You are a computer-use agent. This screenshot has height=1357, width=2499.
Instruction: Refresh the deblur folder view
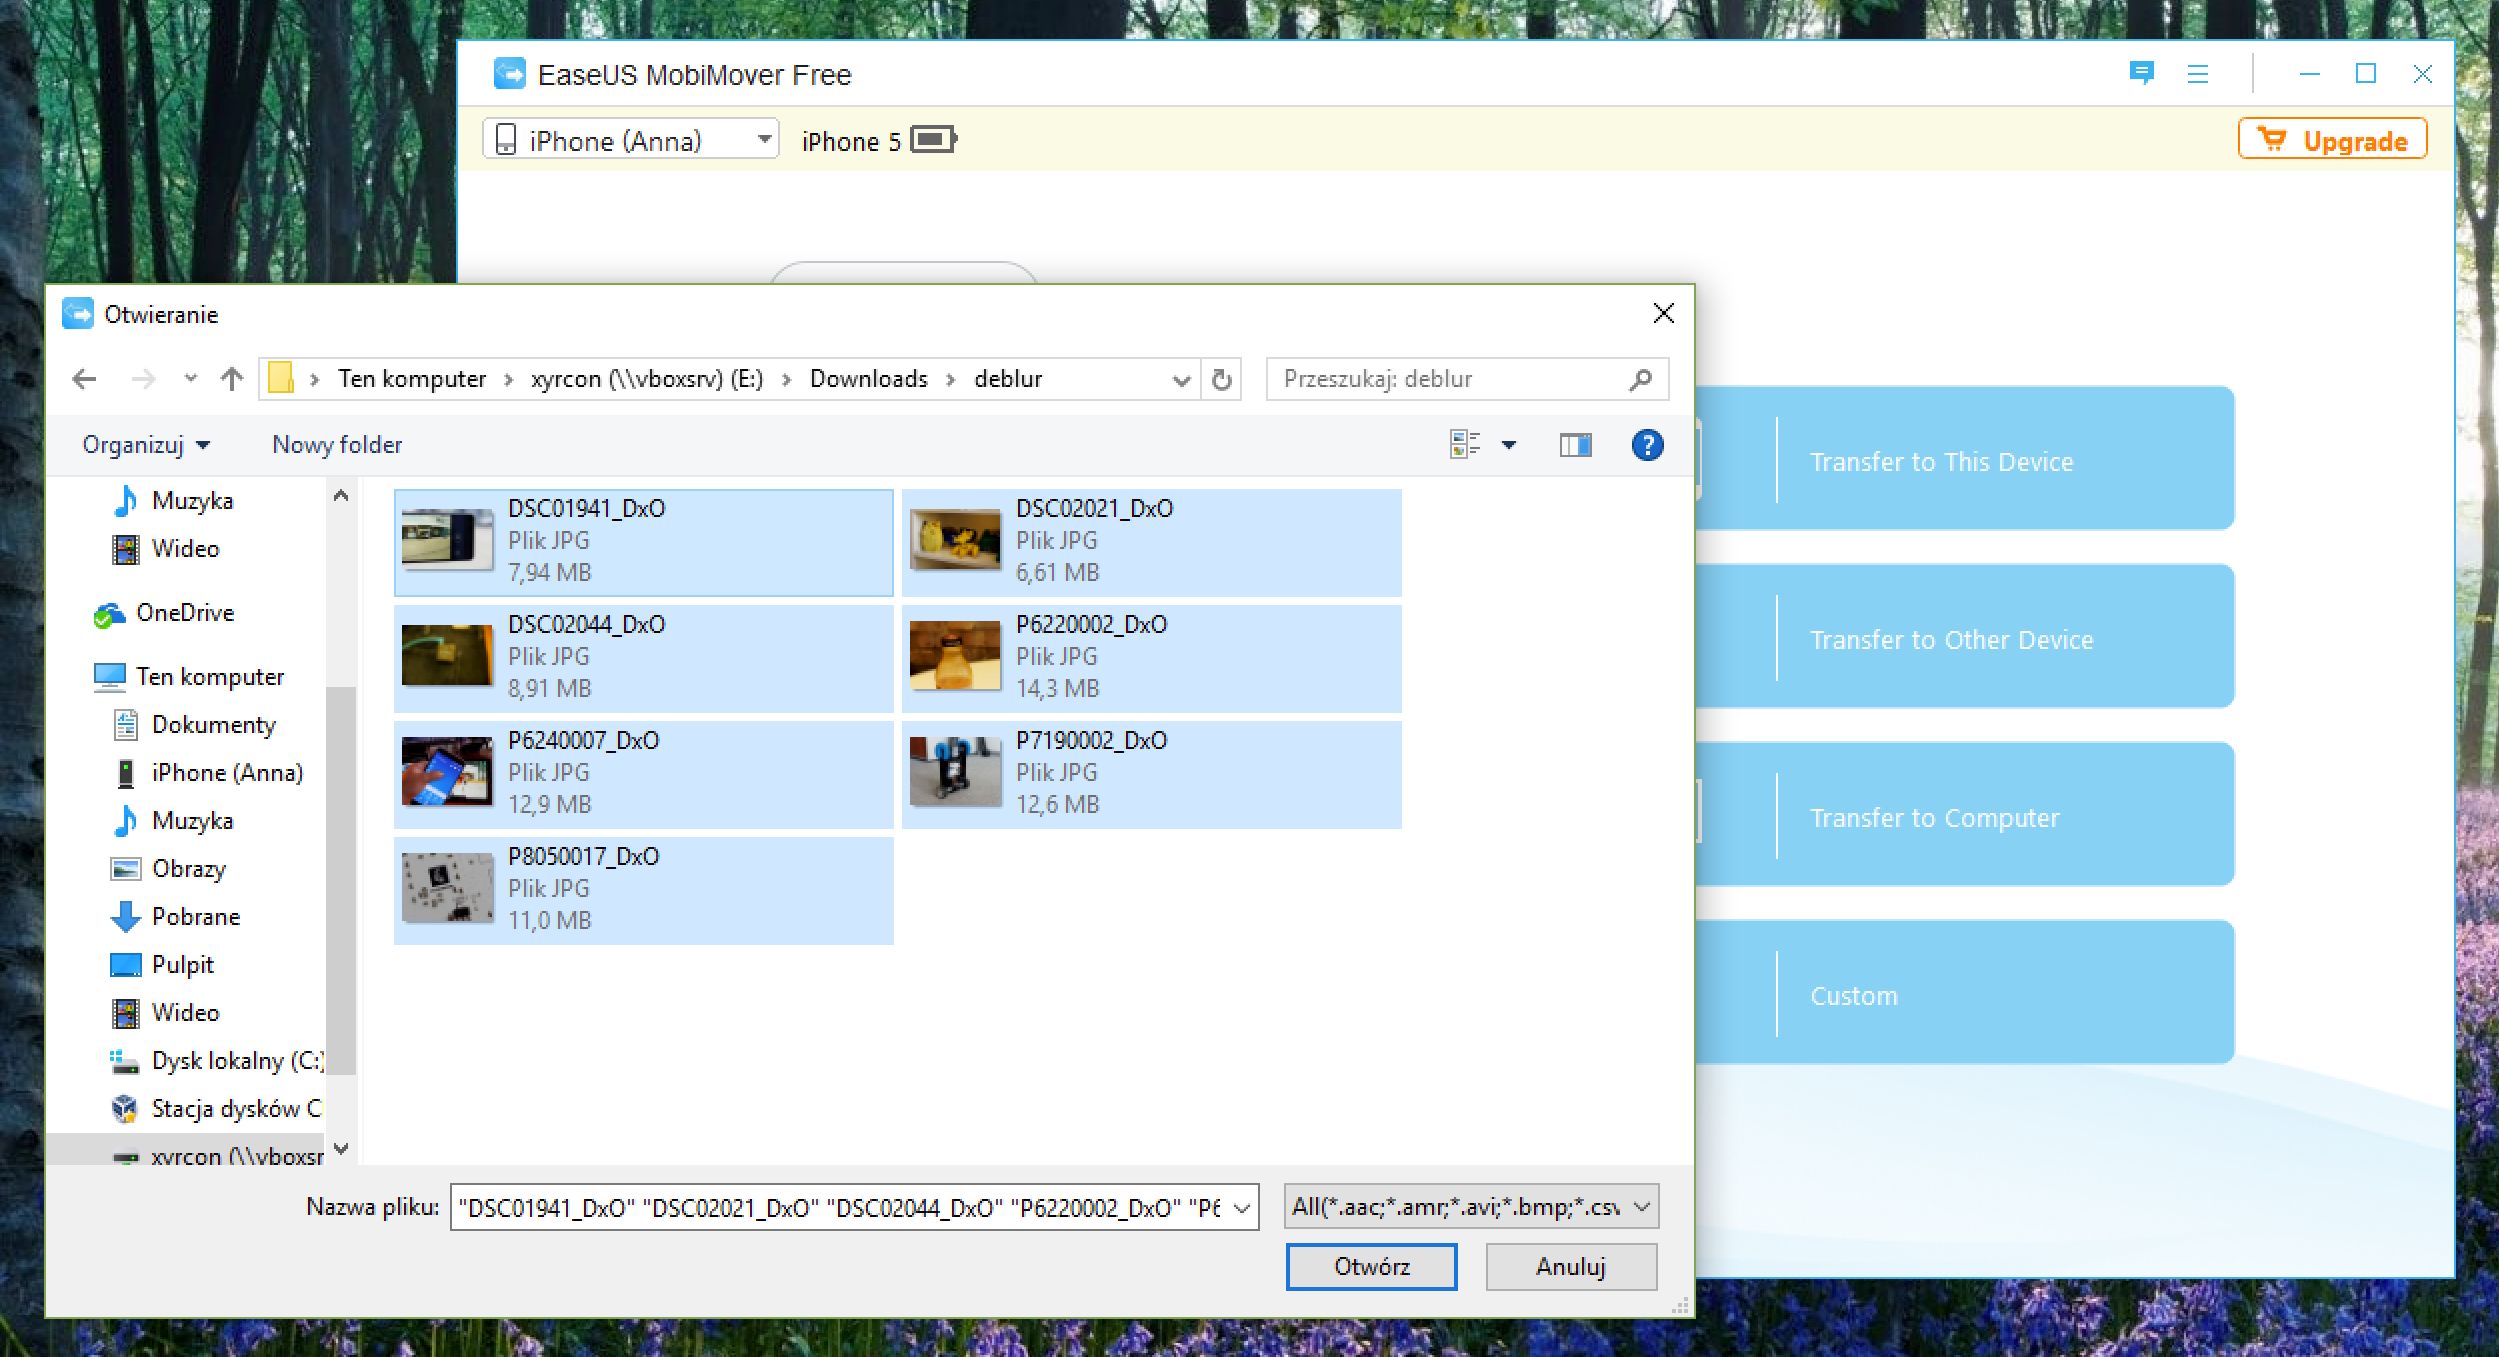click(1221, 380)
